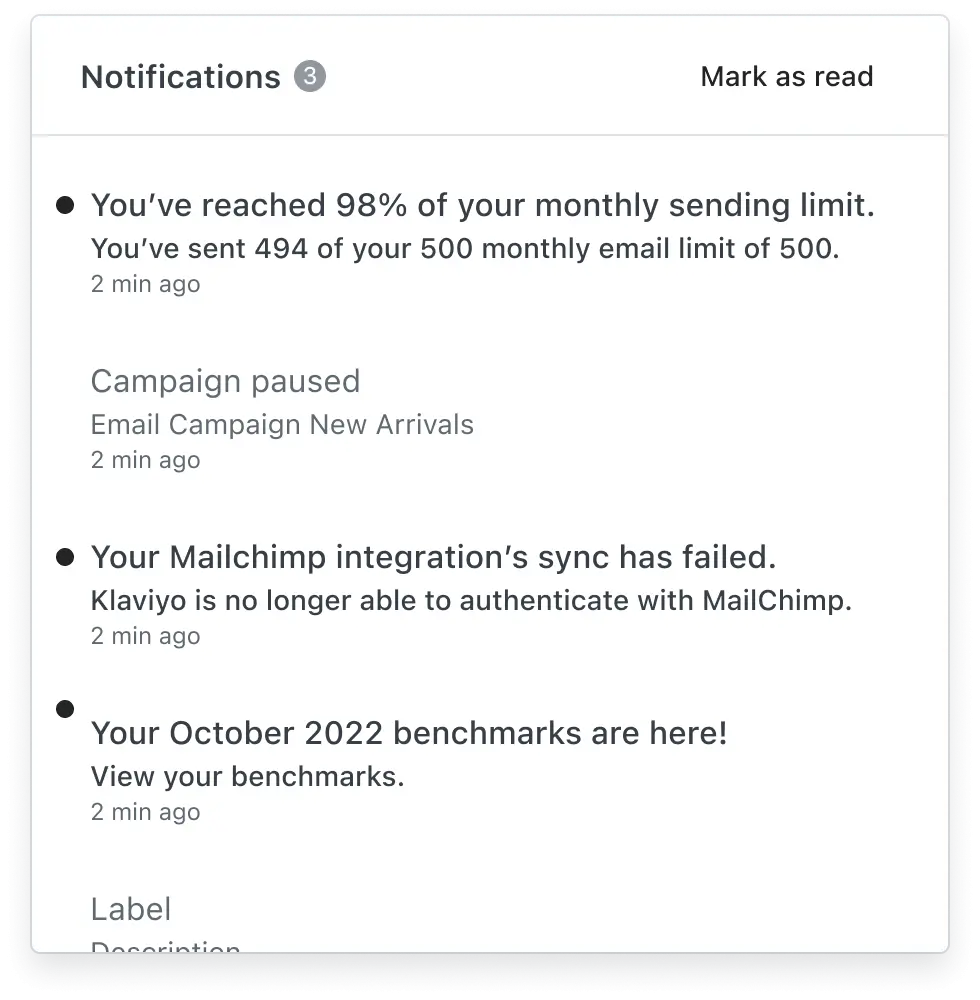Click the unread dot above the October benchmarks notification
This screenshot has width=980, height=1000.
(65, 708)
